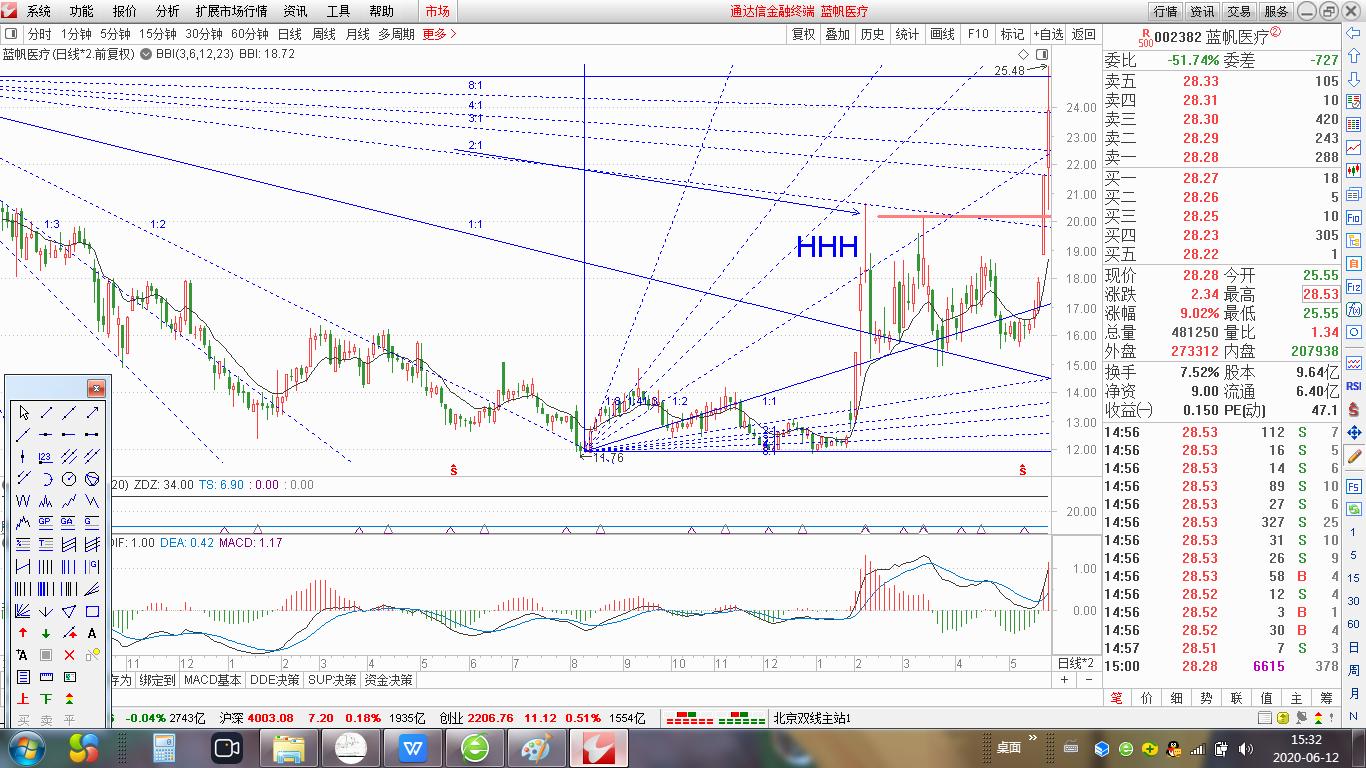Toggle the small square beside 分时
The image size is (1366, 768).
click(11, 34)
